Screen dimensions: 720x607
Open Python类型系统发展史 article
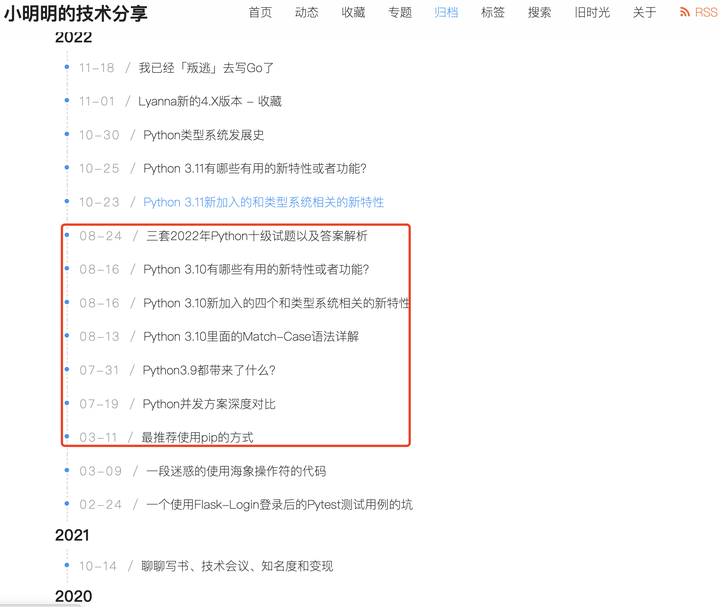coord(203,135)
